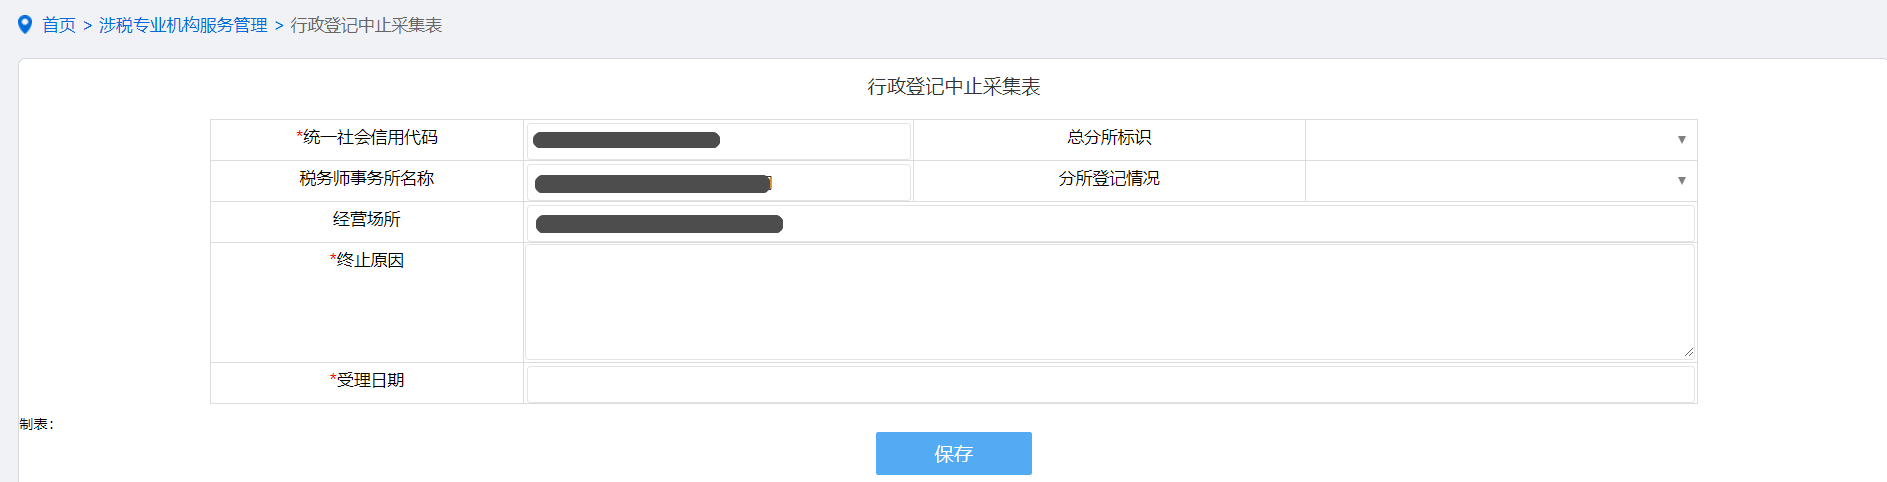The image size is (1887, 482).
Task: Open 涉税专业机构服务管理 breadcrumb link
Action: pyautogui.click(x=183, y=25)
